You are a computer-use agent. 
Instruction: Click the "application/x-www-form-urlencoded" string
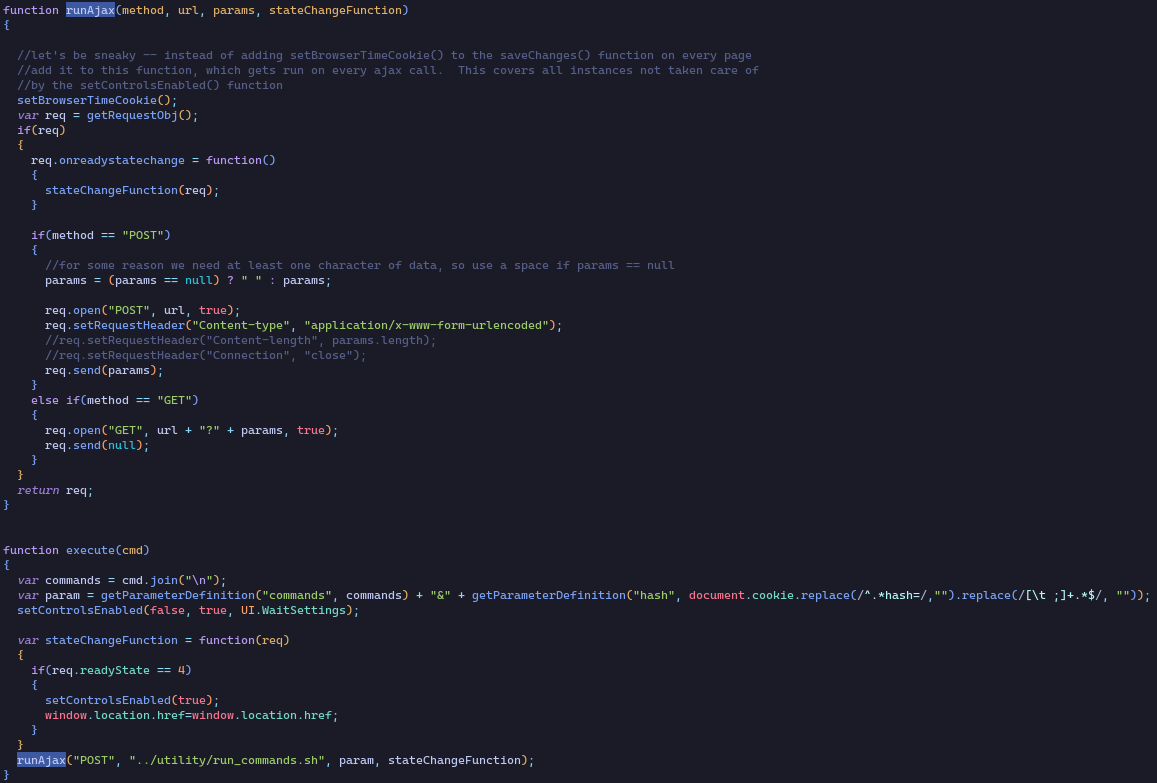(429, 325)
